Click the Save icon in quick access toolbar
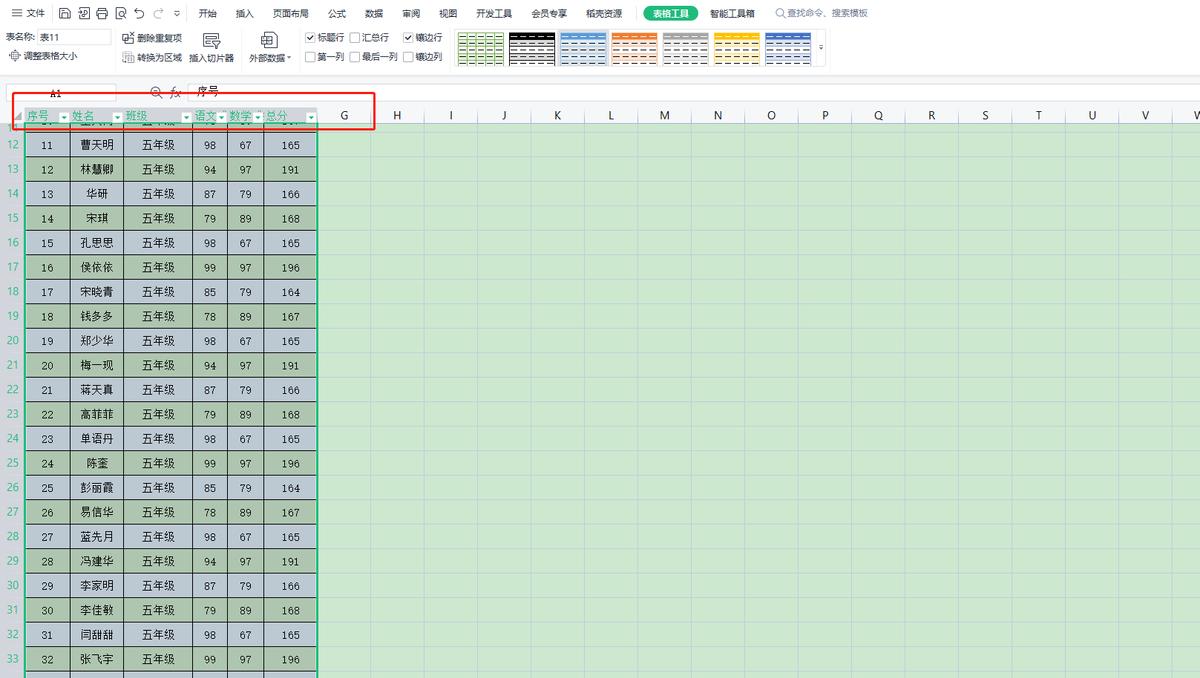The height and width of the screenshot is (678, 1200). click(x=65, y=13)
